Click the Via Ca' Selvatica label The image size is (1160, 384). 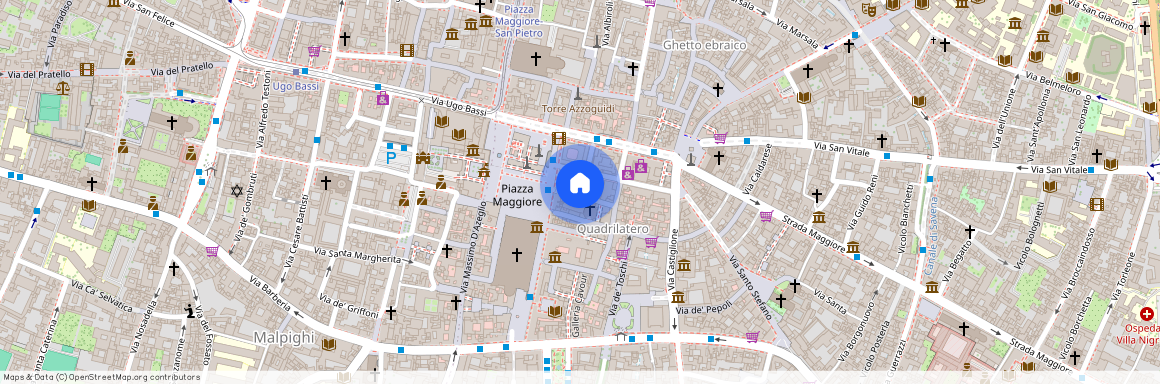(102, 296)
